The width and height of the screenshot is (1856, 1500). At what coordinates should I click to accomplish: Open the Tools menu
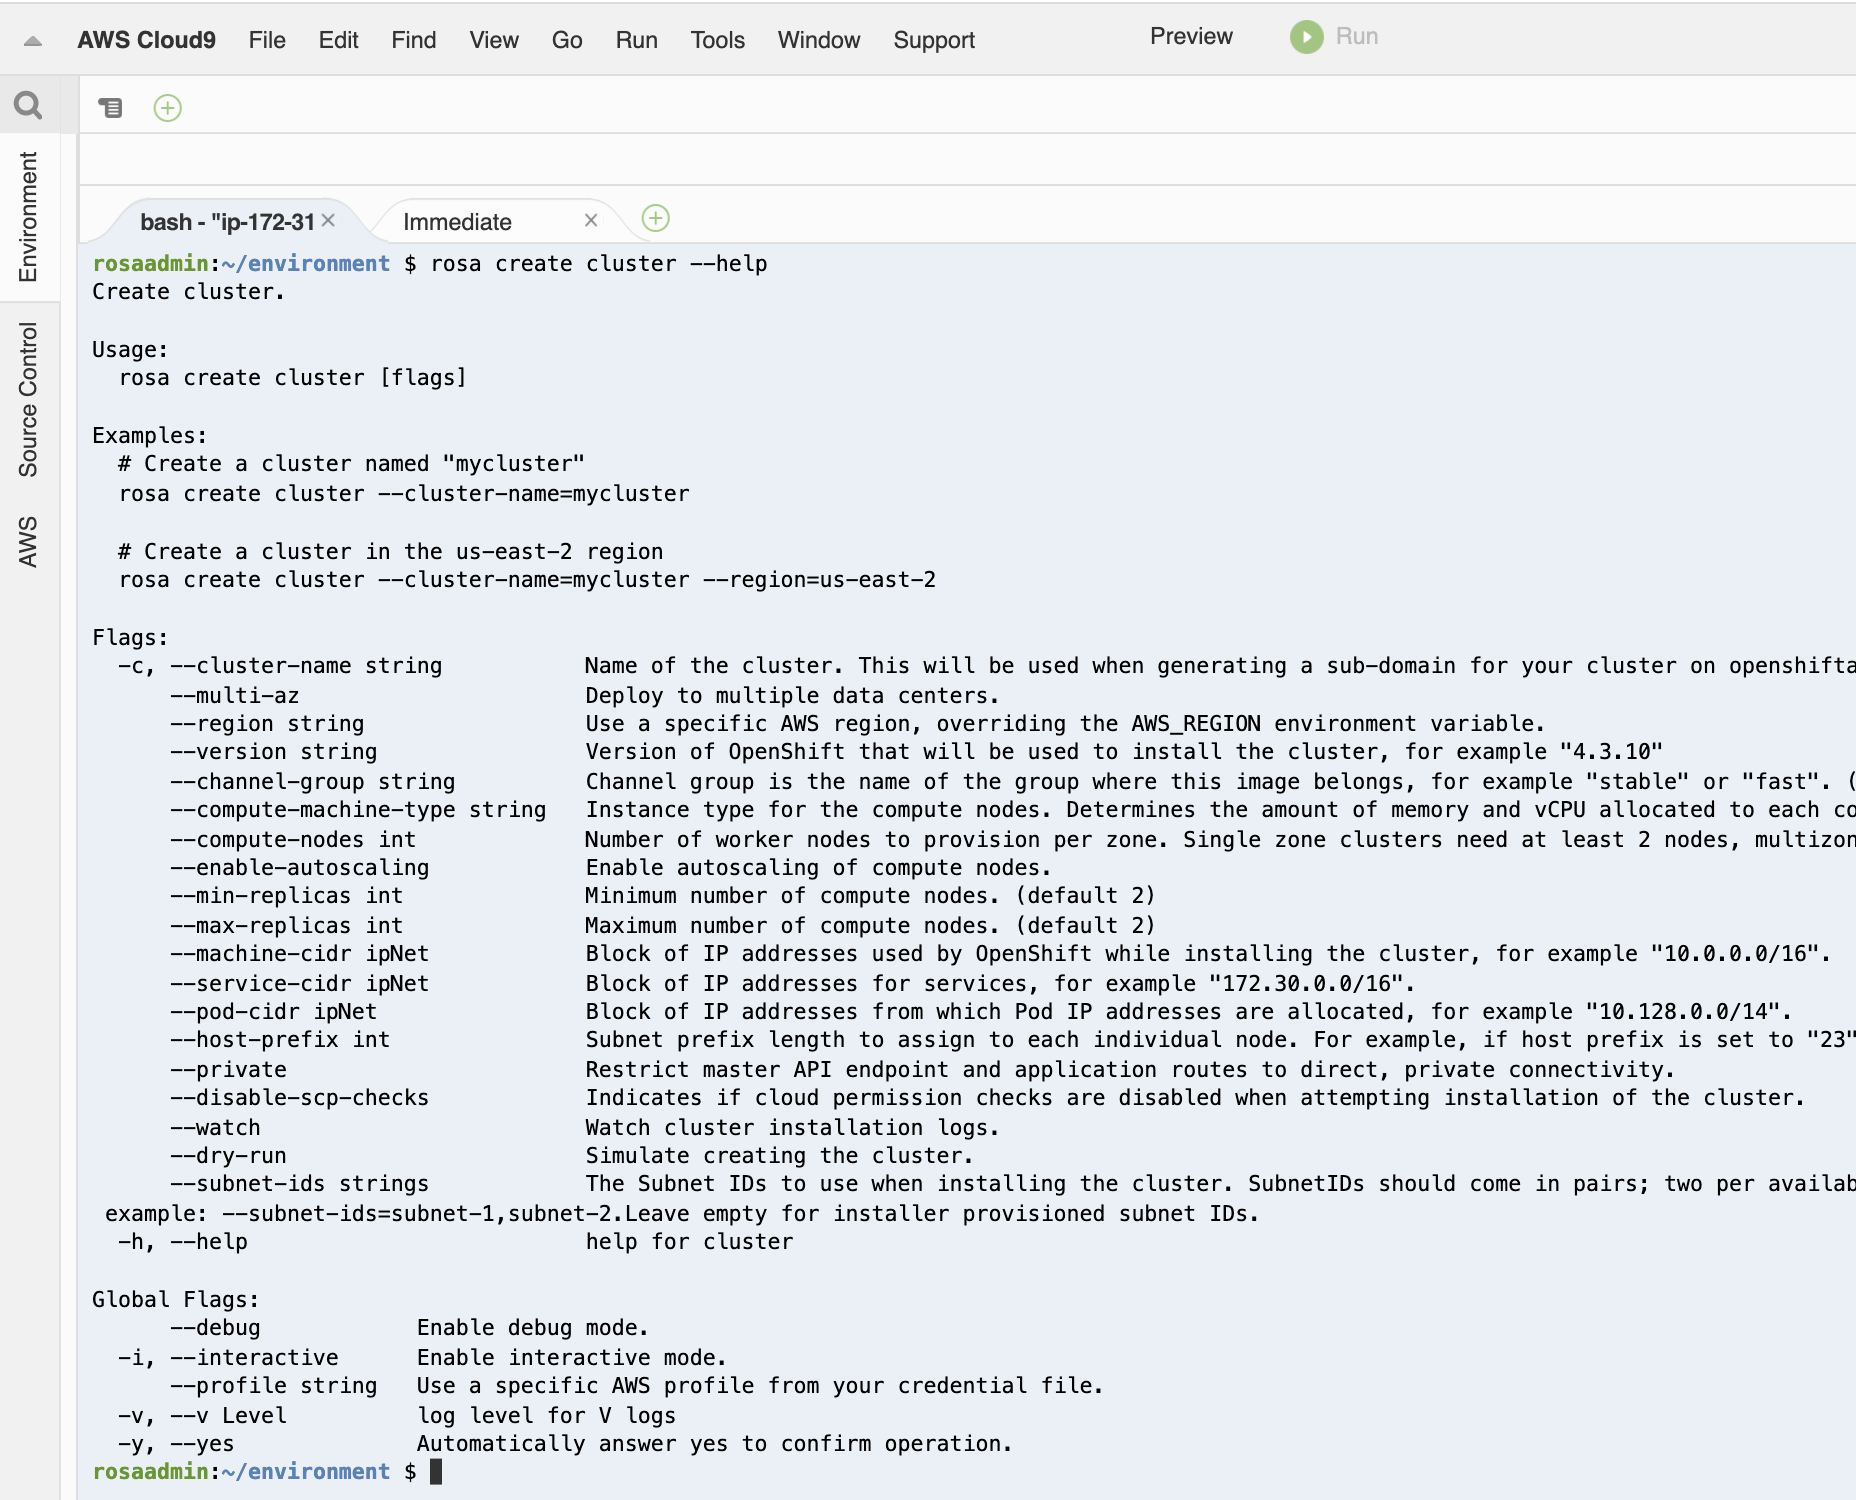click(x=718, y=40)
